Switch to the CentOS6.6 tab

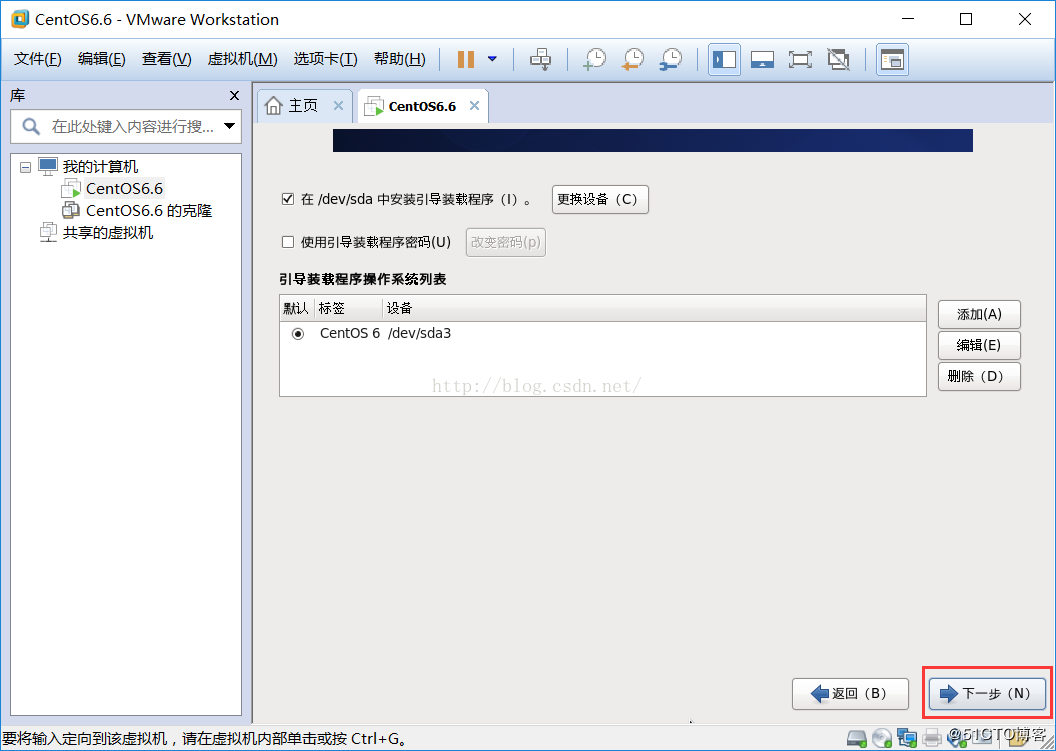[422, 106]
